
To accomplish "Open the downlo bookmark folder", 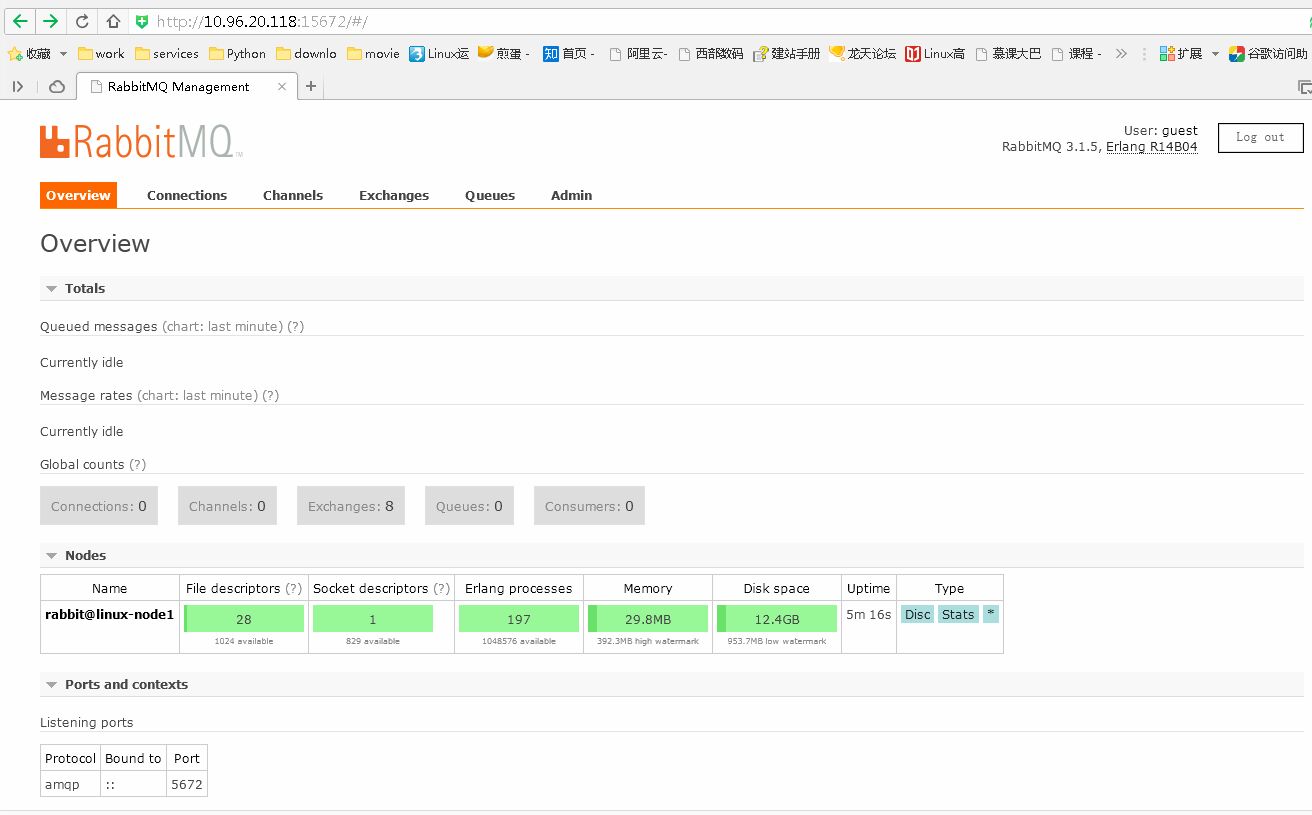I will tap(306, 54).
